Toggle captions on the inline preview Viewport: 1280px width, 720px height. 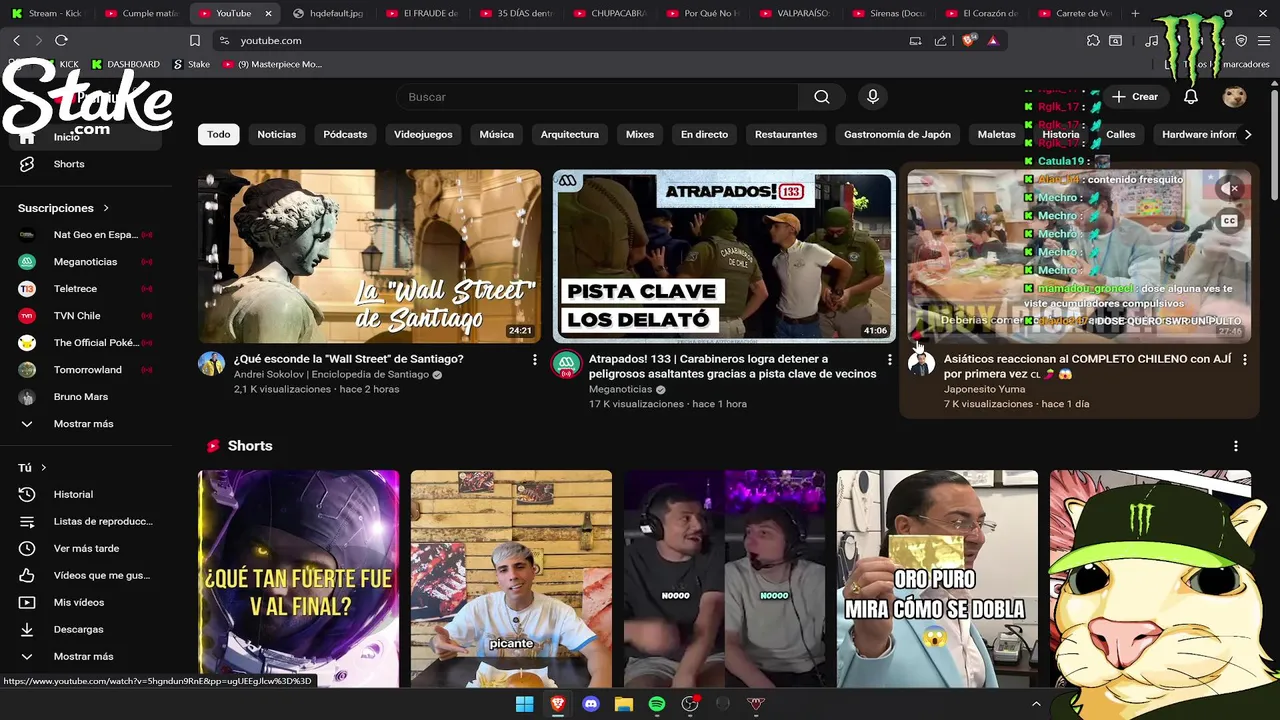(x=1230, y=221)
